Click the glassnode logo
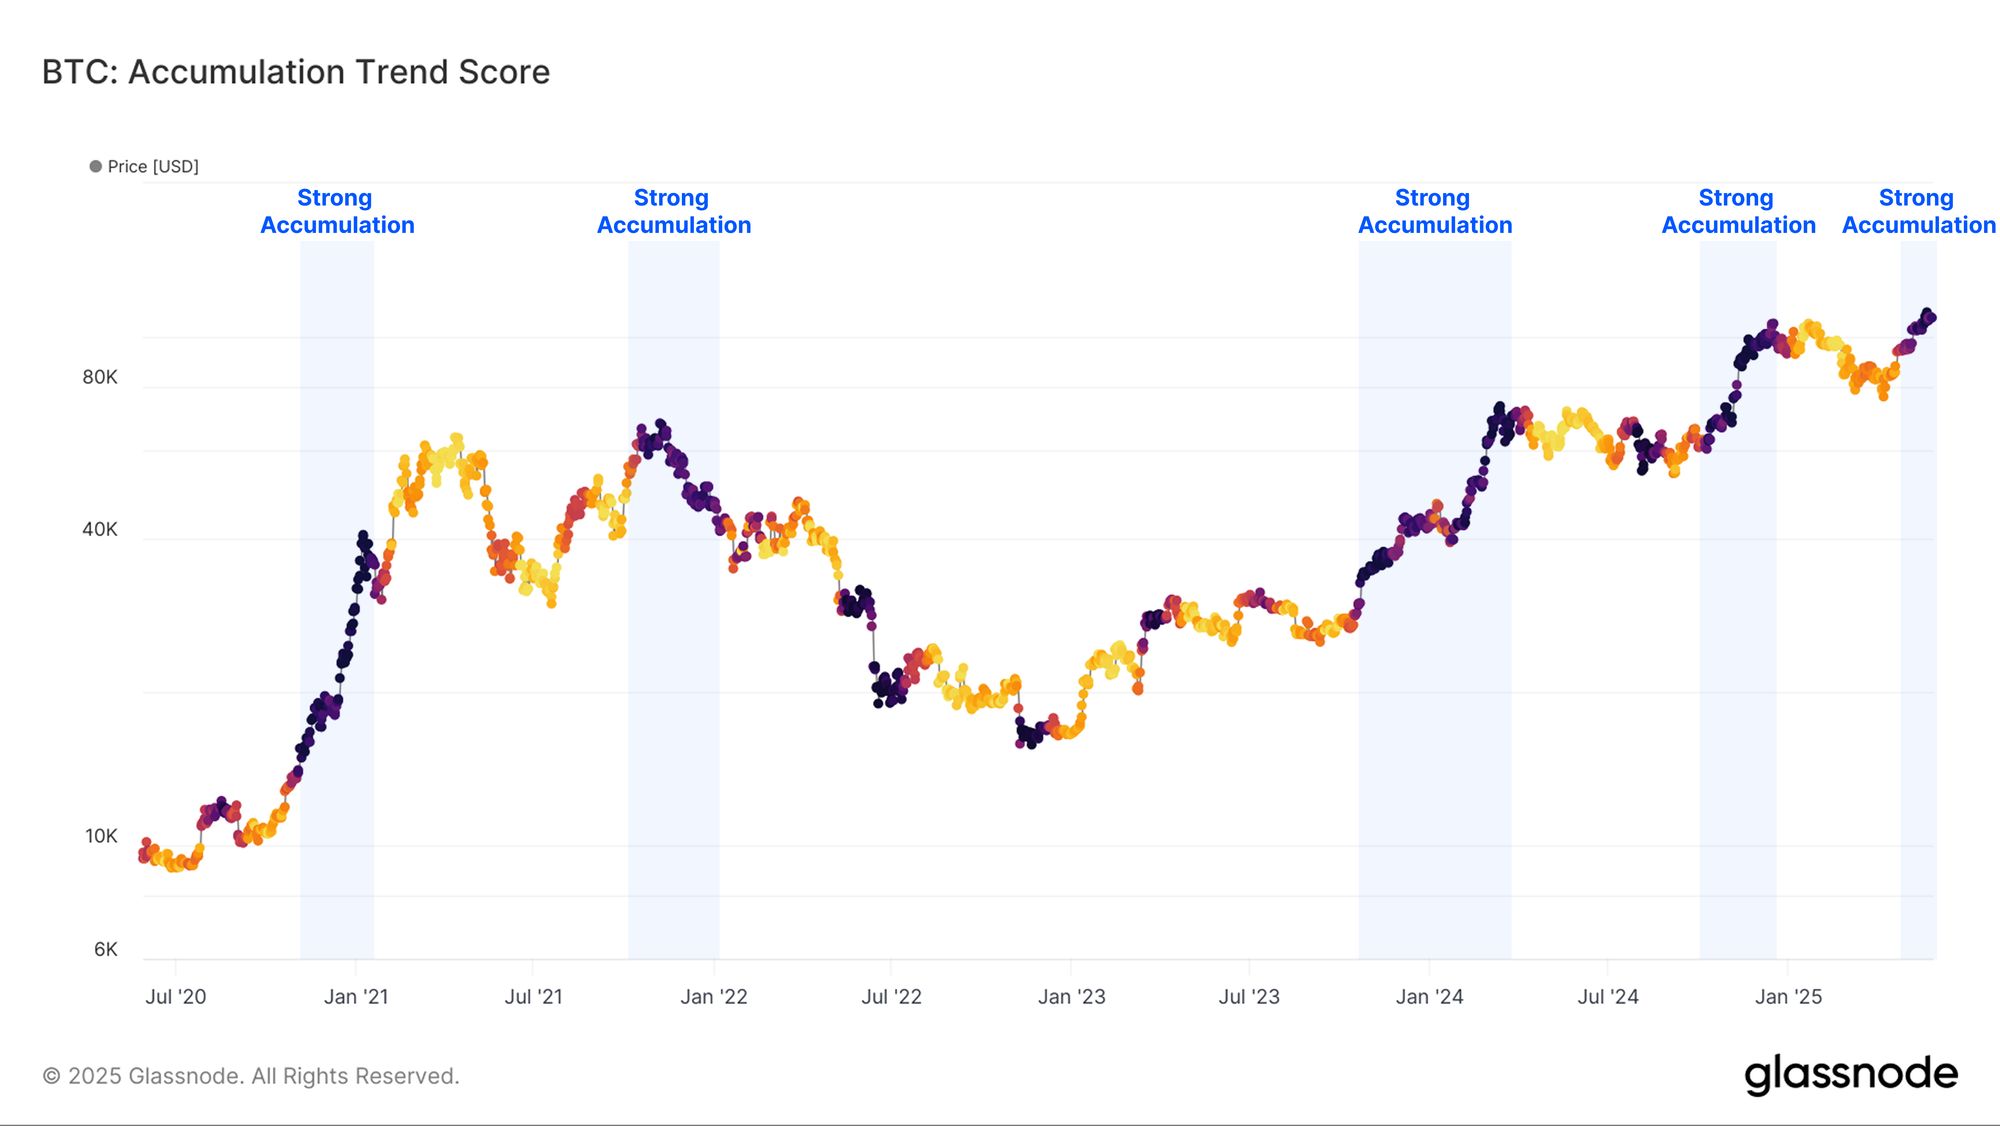Image resolution: width=2000 pixels, height=1126 pixels. click(x=1851, y=1073)
